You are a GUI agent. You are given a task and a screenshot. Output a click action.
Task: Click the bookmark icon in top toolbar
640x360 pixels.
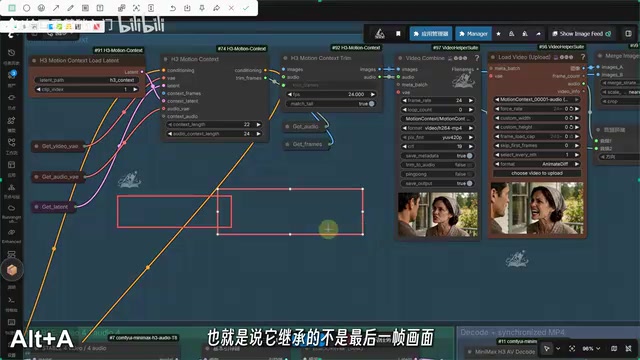(398, 33)
